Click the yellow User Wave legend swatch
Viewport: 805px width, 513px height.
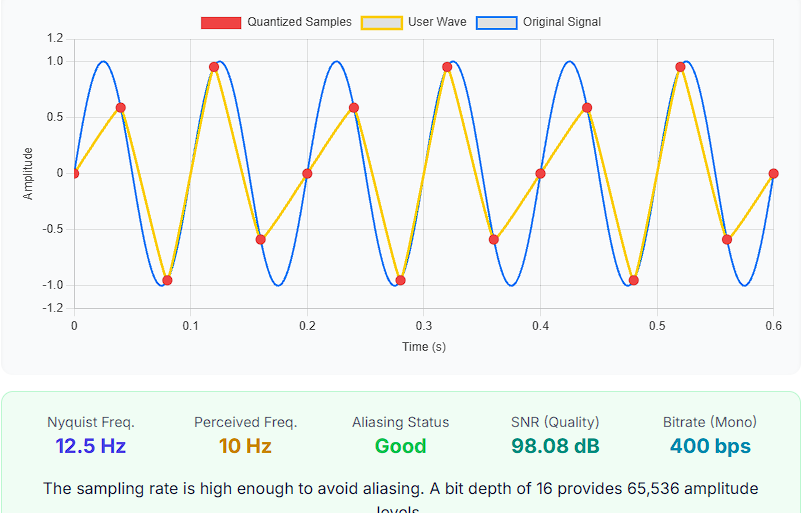click(381, 22)
